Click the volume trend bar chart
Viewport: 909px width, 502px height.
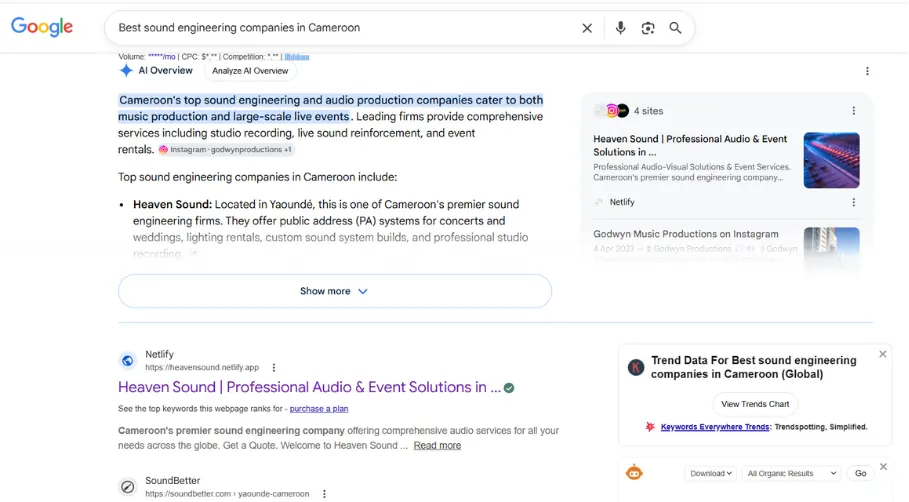click(297, 57)
